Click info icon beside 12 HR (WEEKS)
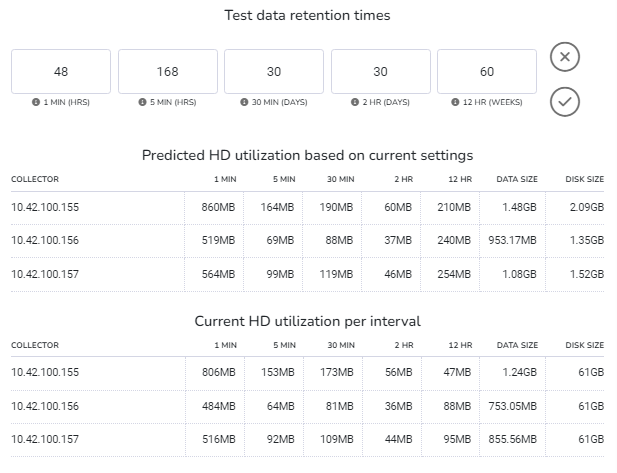The width and height of the screenshot is (617, 473). pyautogui.click(x=455, y=102)
